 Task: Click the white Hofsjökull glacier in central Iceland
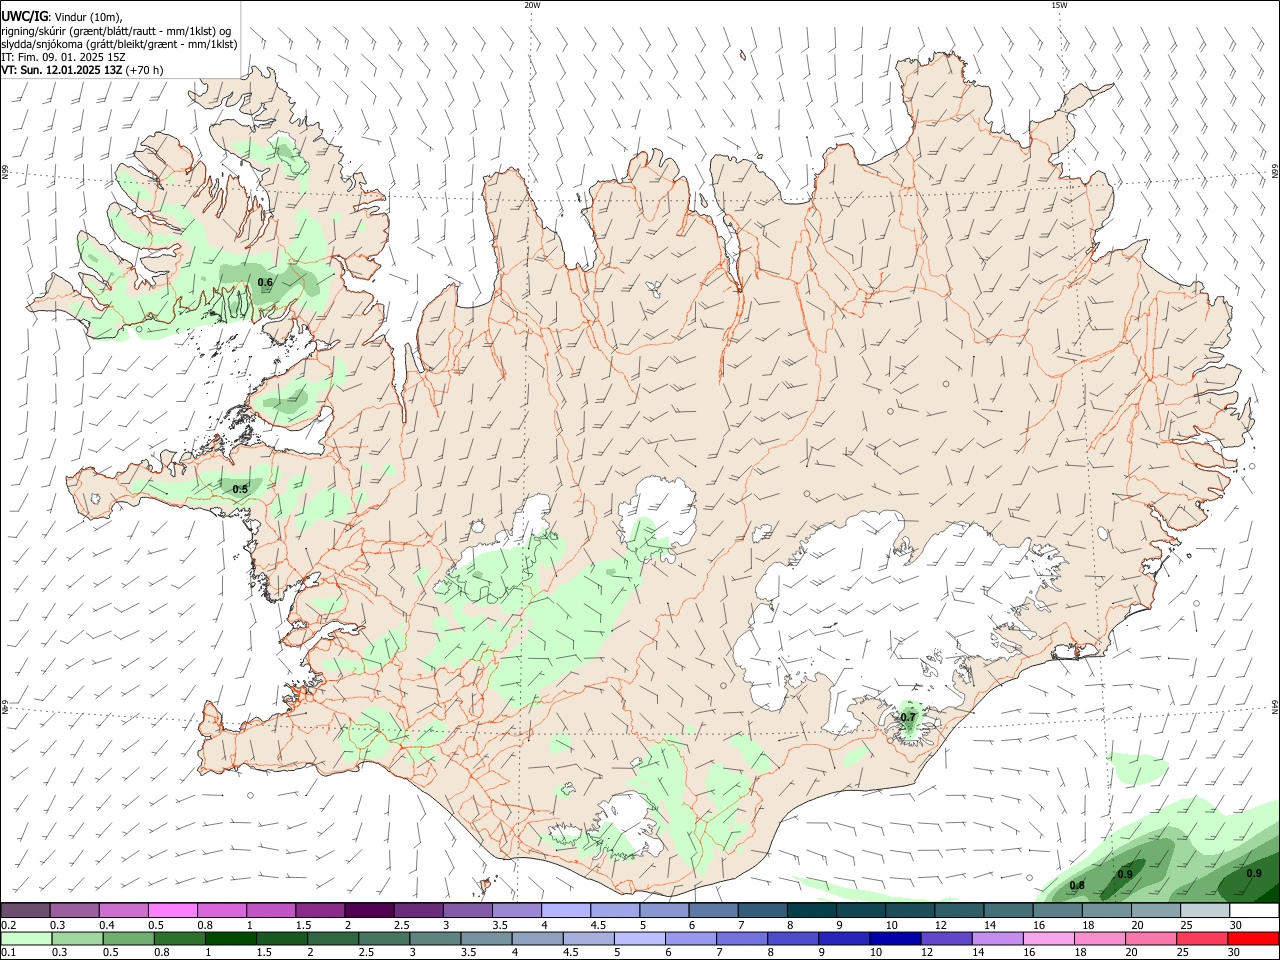660,510
